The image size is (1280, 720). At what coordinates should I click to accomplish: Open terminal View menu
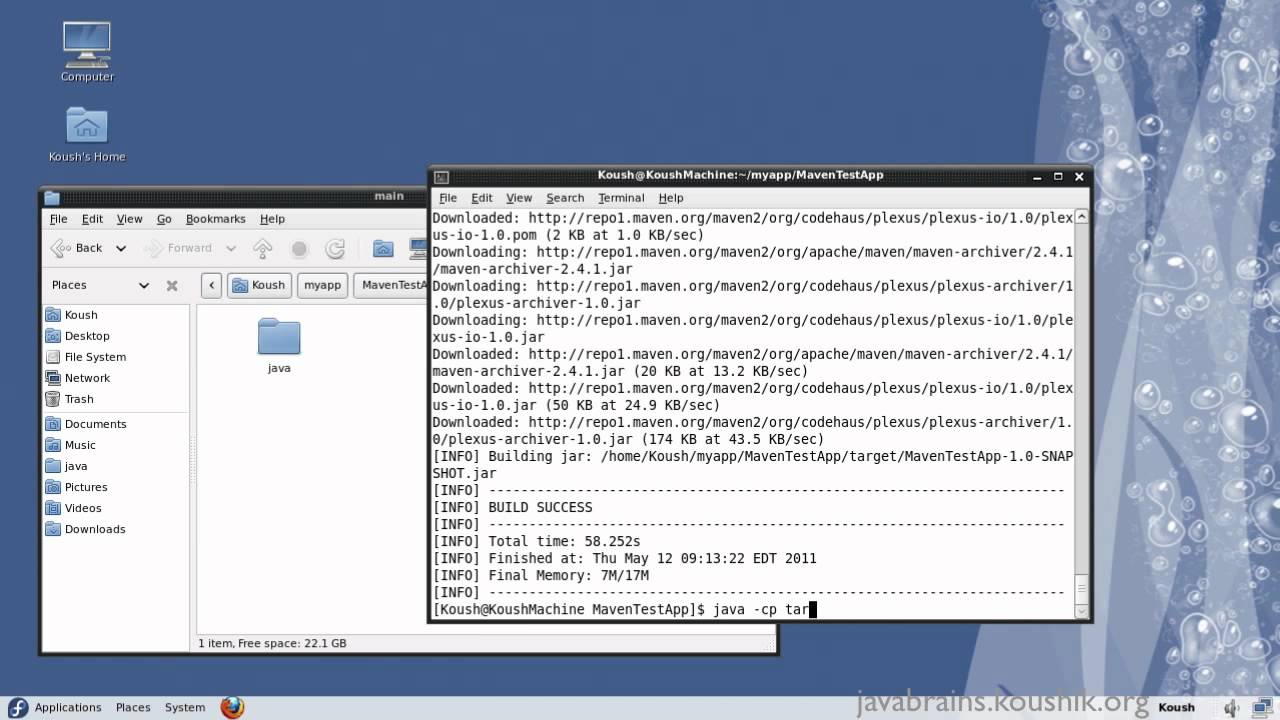519,198
